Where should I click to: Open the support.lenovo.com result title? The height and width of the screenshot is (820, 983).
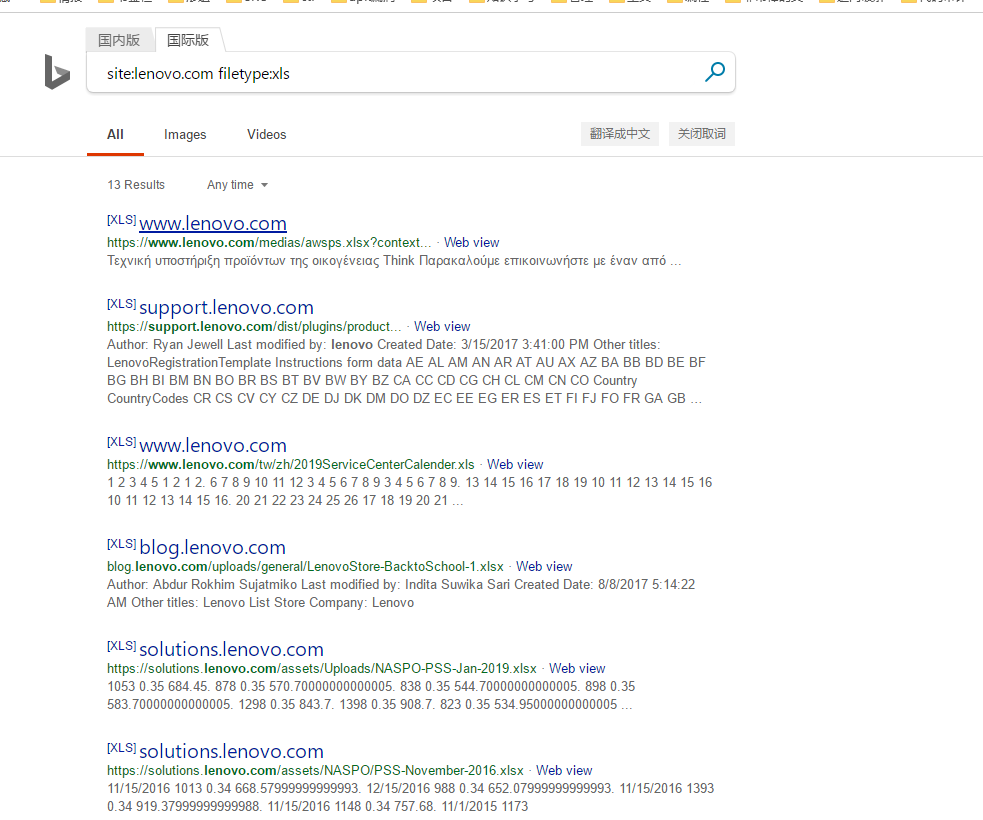pos(226,307)
